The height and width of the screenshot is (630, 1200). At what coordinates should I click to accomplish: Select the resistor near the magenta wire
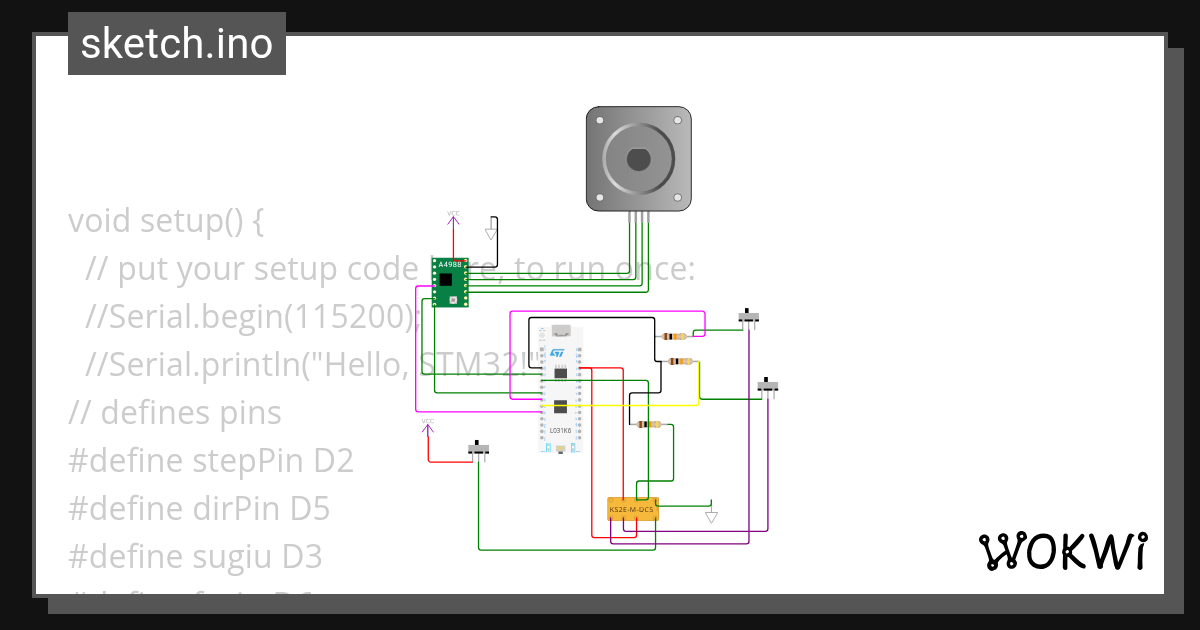(673, 336)
